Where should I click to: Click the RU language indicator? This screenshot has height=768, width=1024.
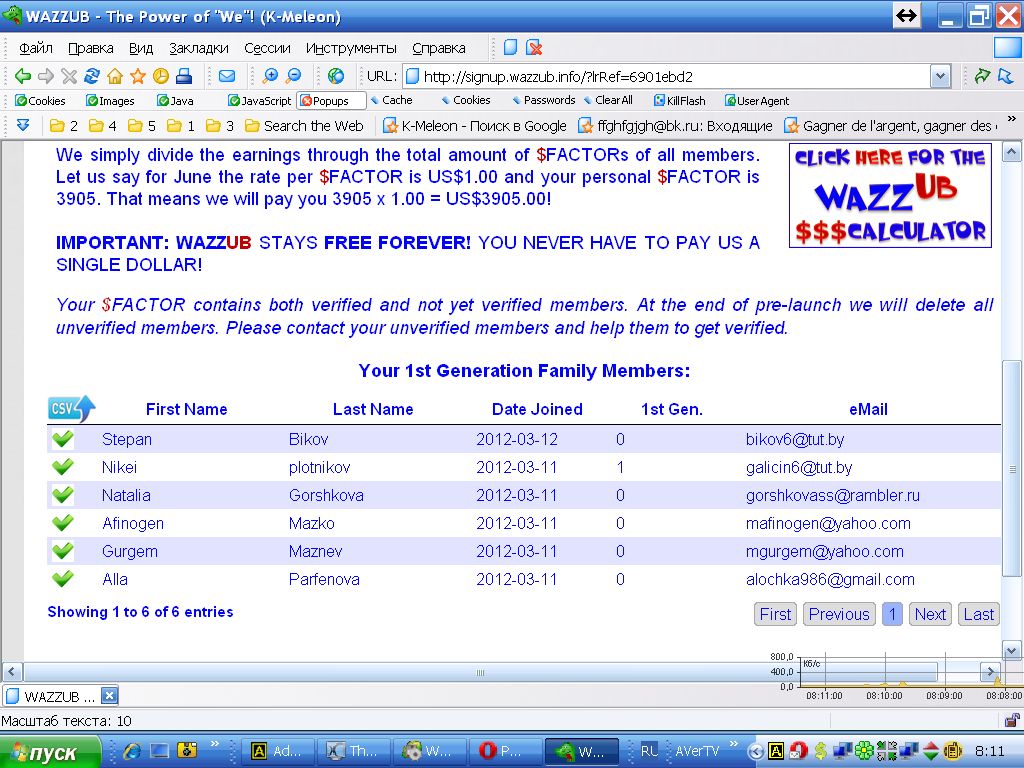(x=649, y=751)
